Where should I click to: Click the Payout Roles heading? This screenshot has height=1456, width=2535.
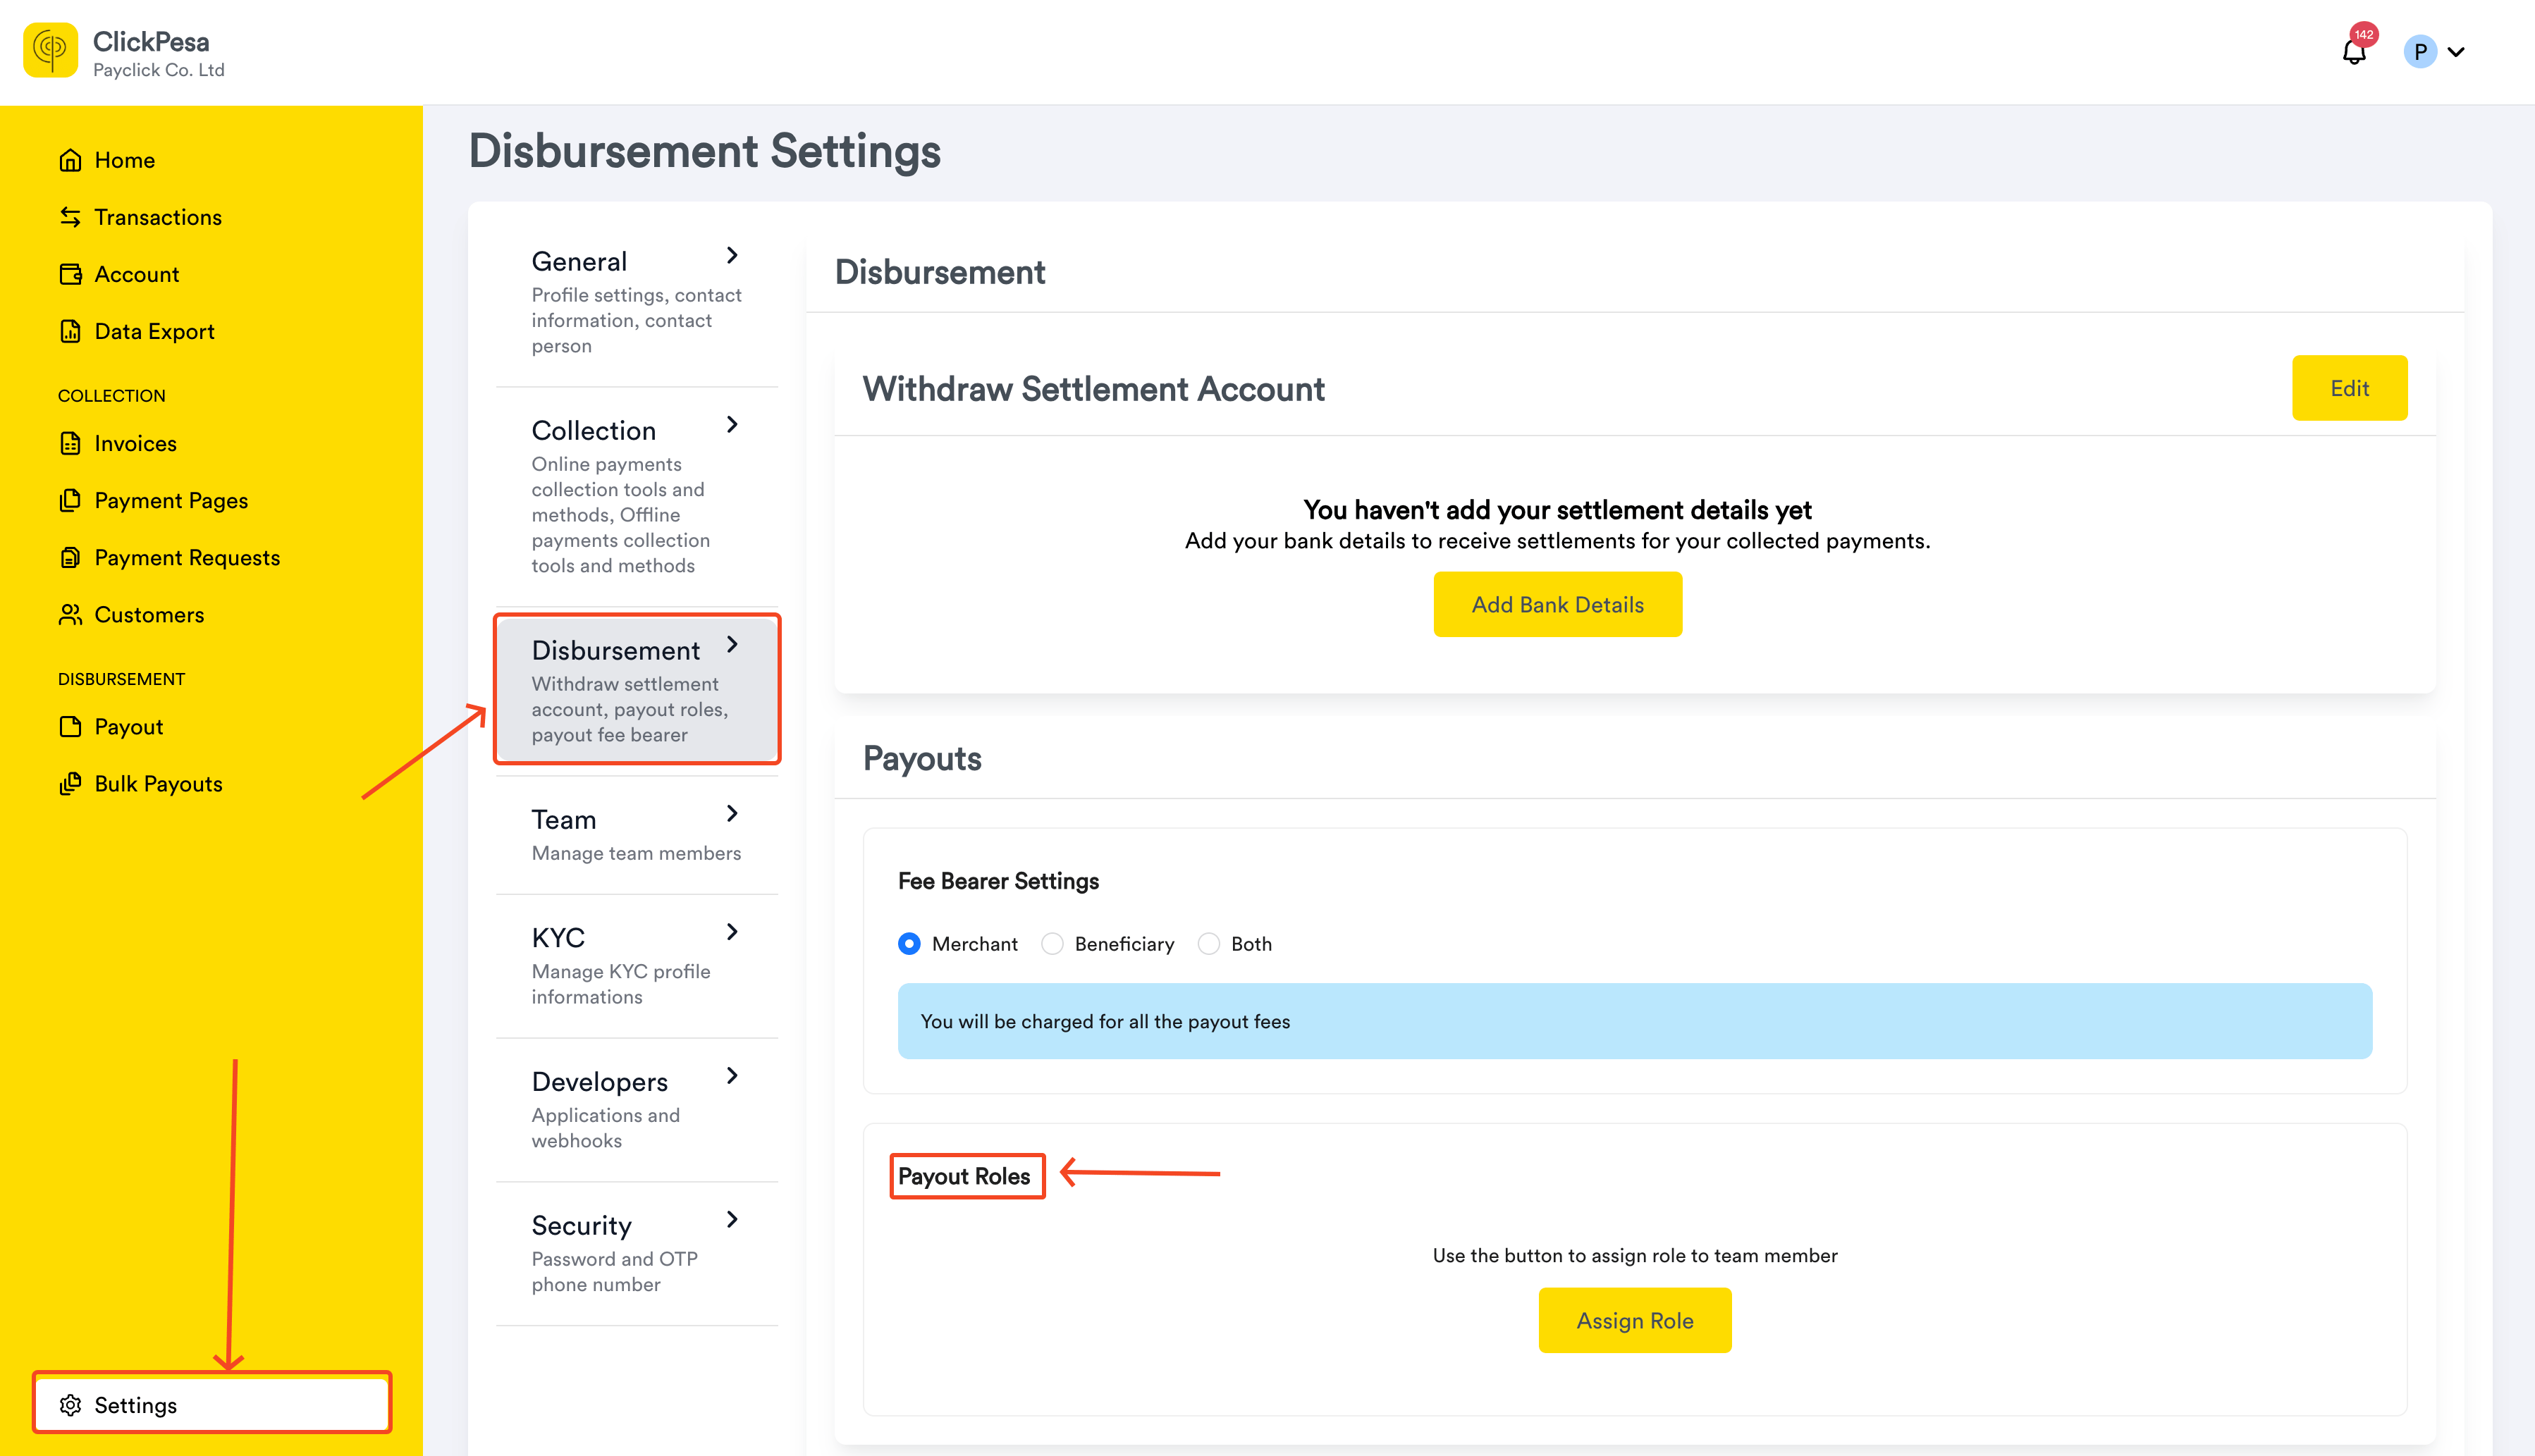pyautogui.click(x=964, y=1176)
